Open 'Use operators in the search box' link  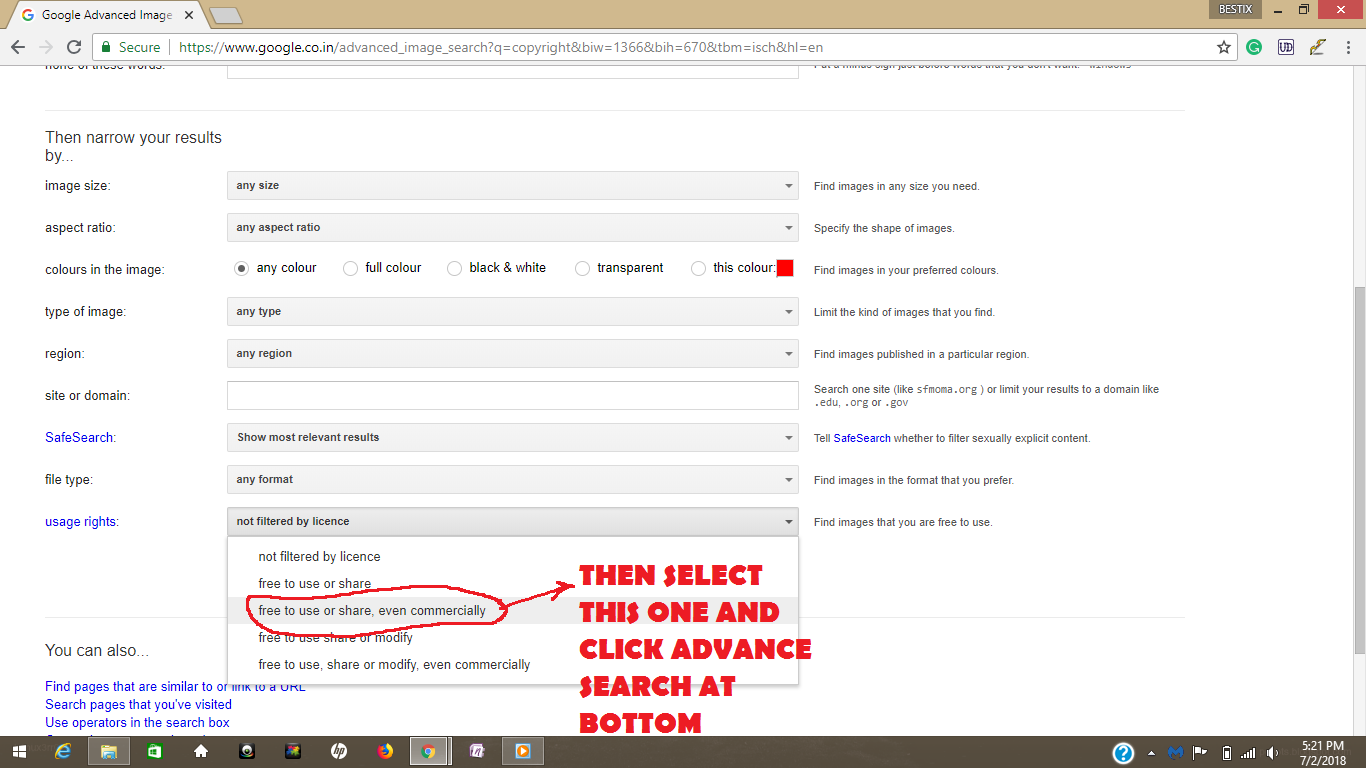coord(137,723)
